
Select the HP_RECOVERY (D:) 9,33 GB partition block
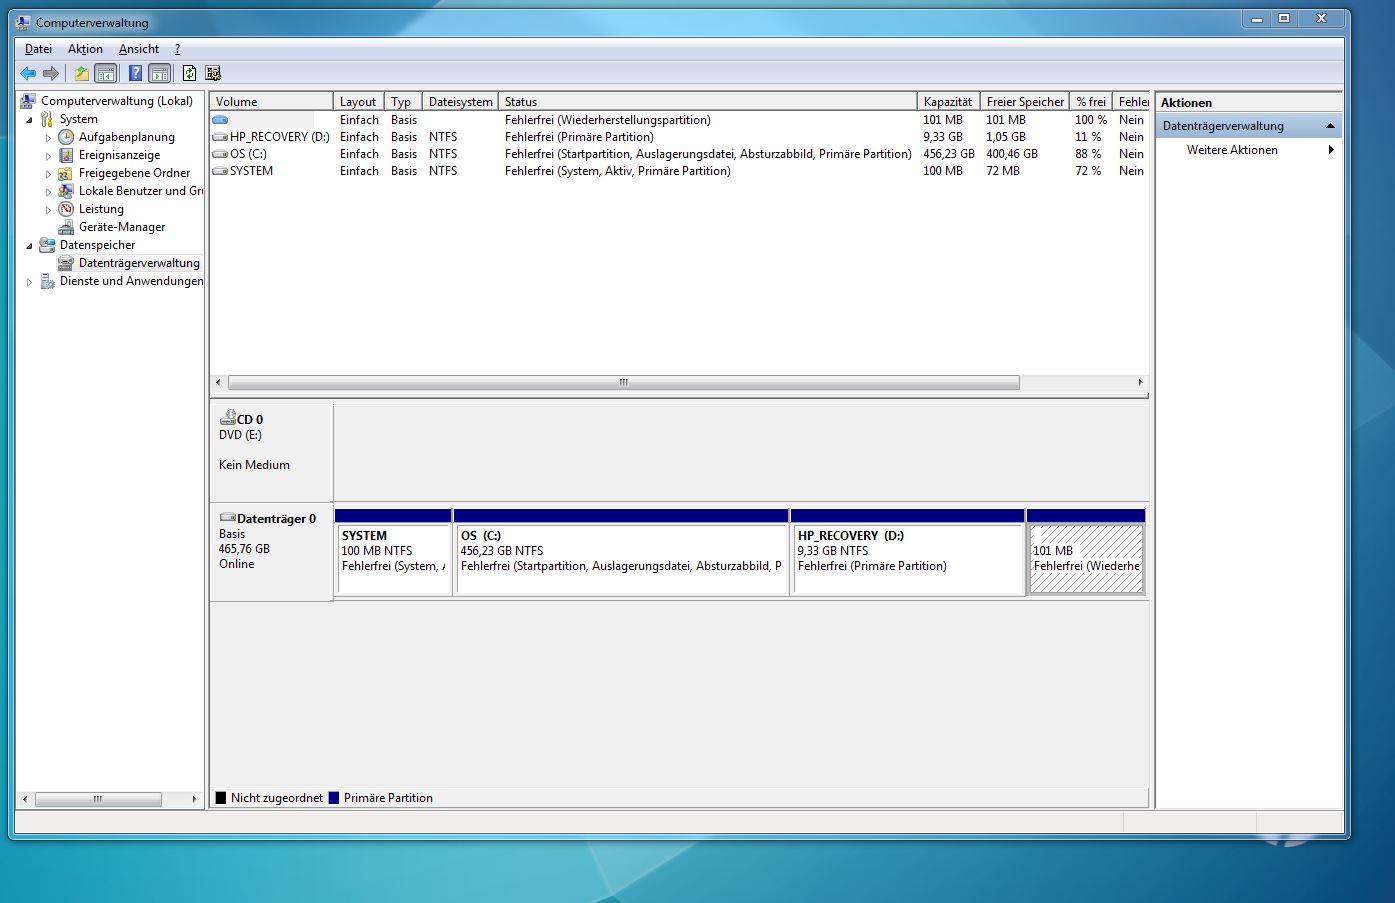pyautogui.click(x=908, y=552)
